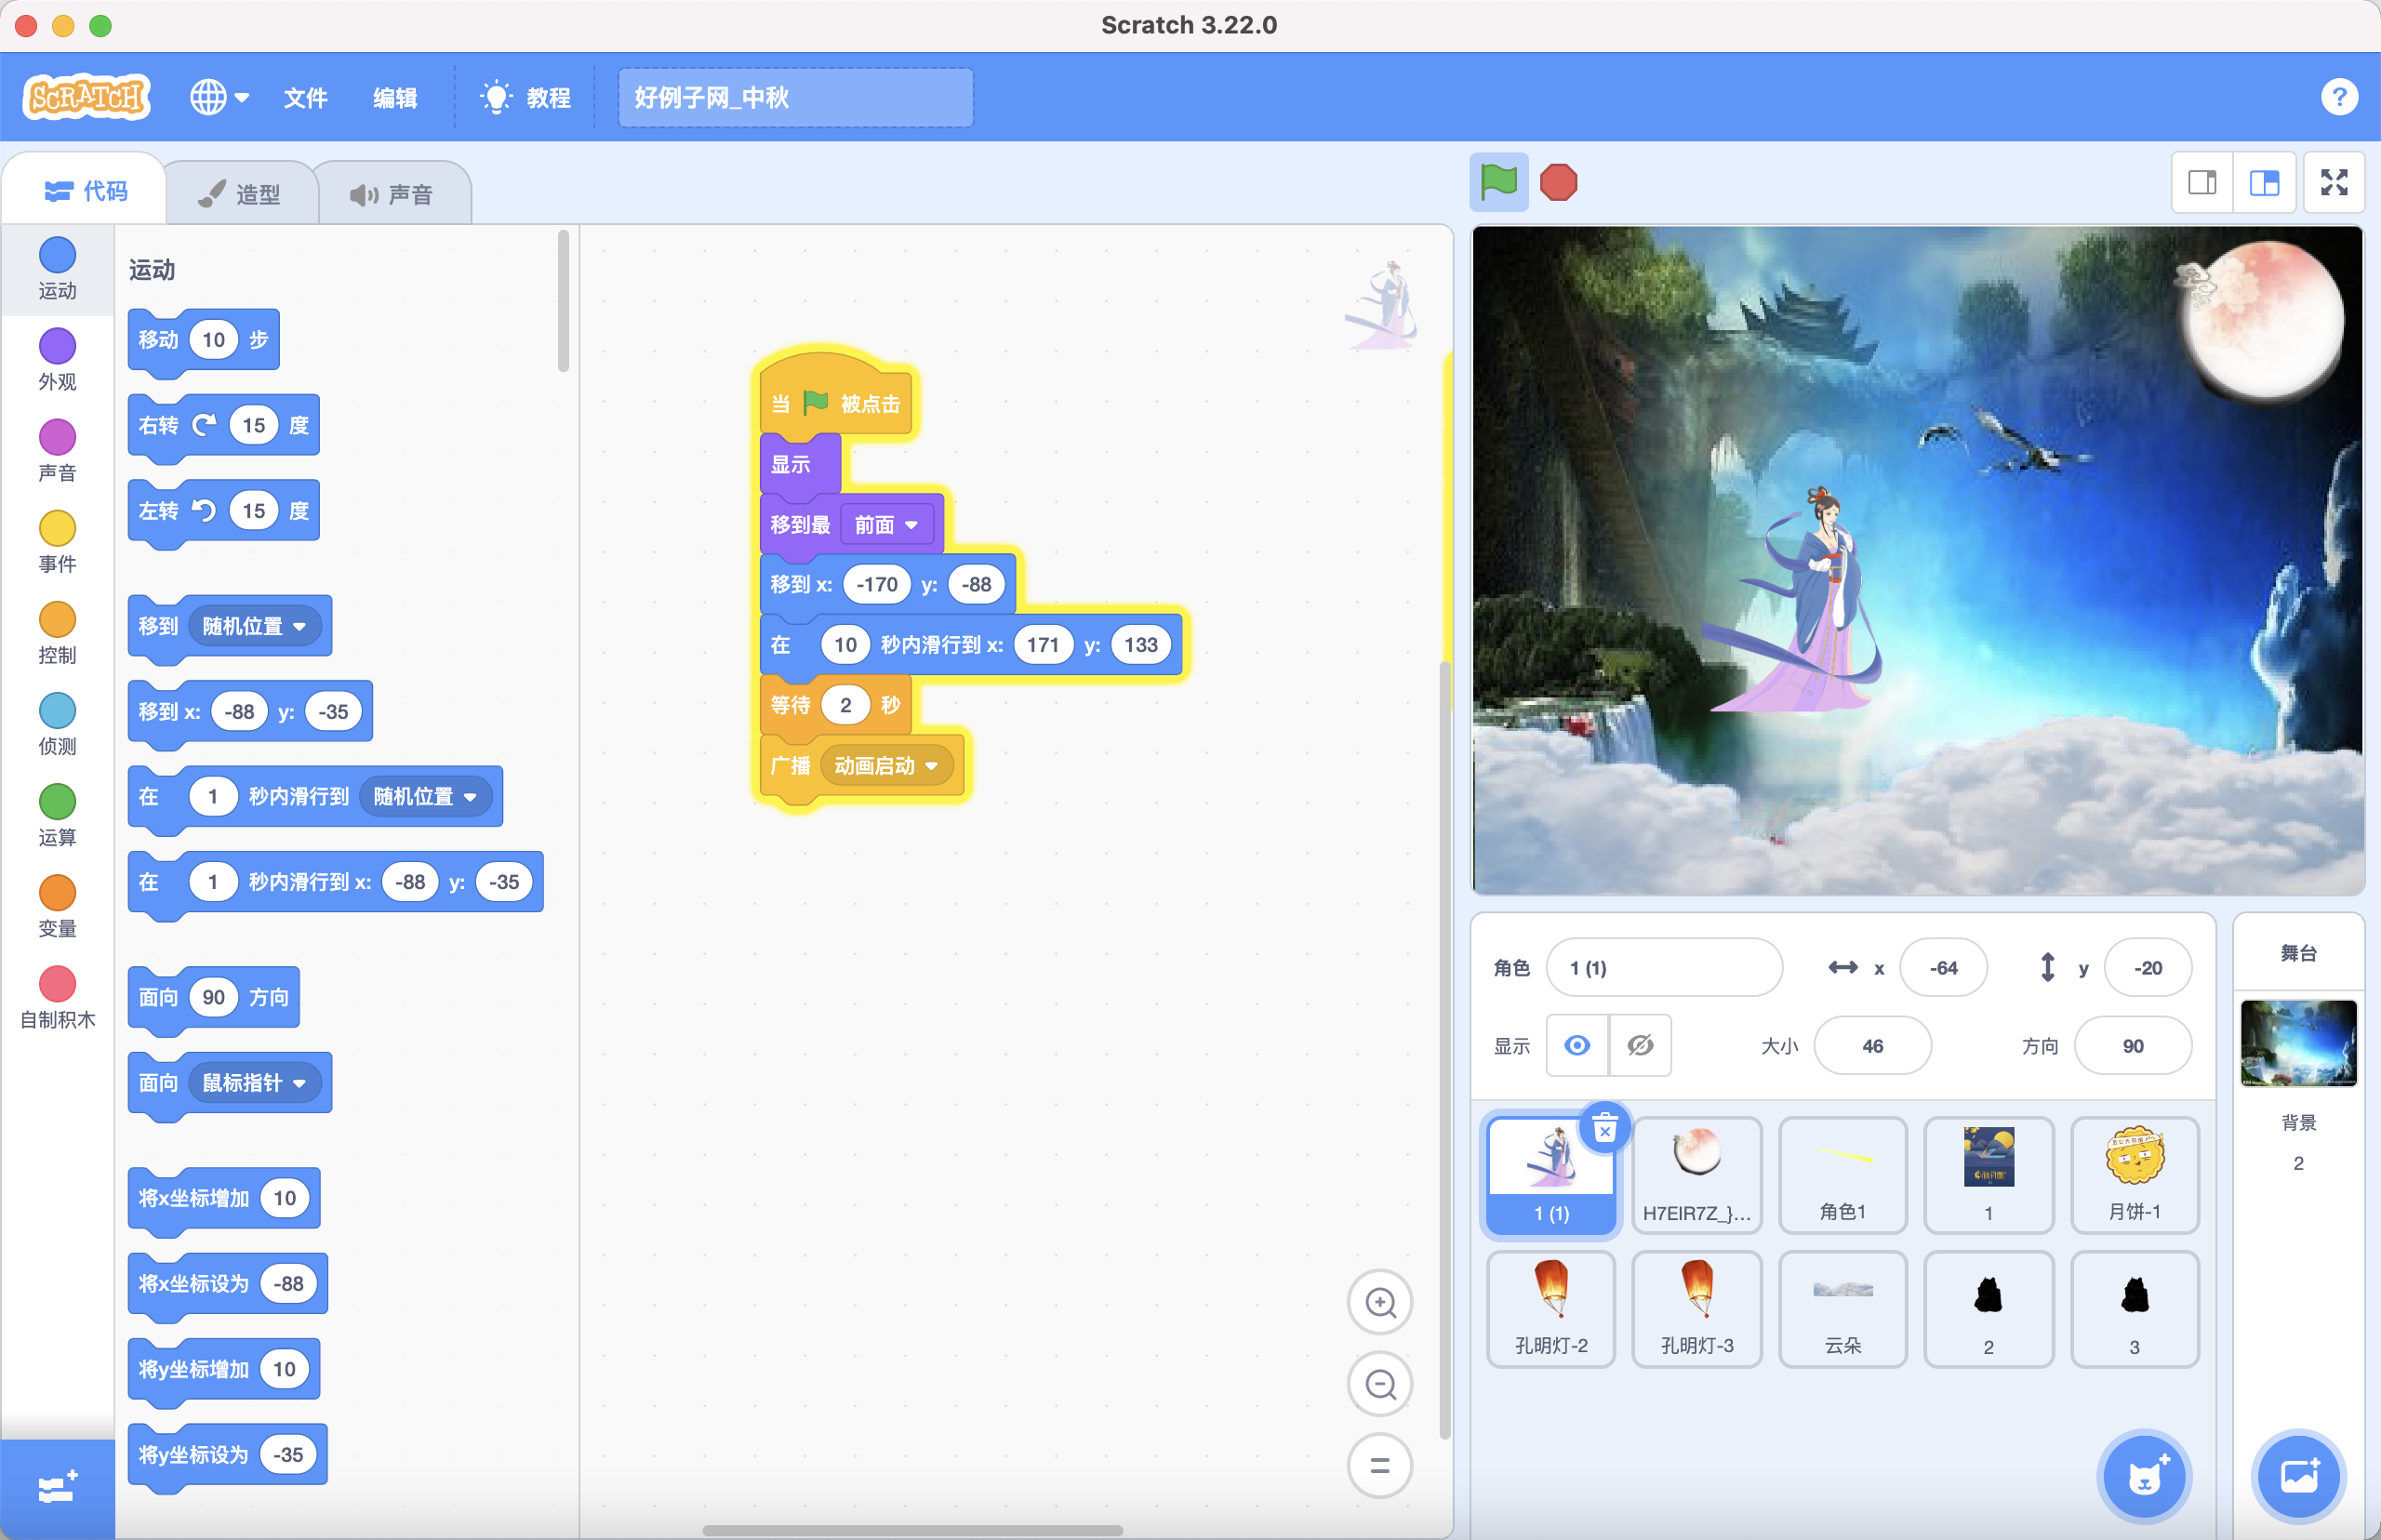
Task: Click the choose a backdrop button
Action: 2298,1476
